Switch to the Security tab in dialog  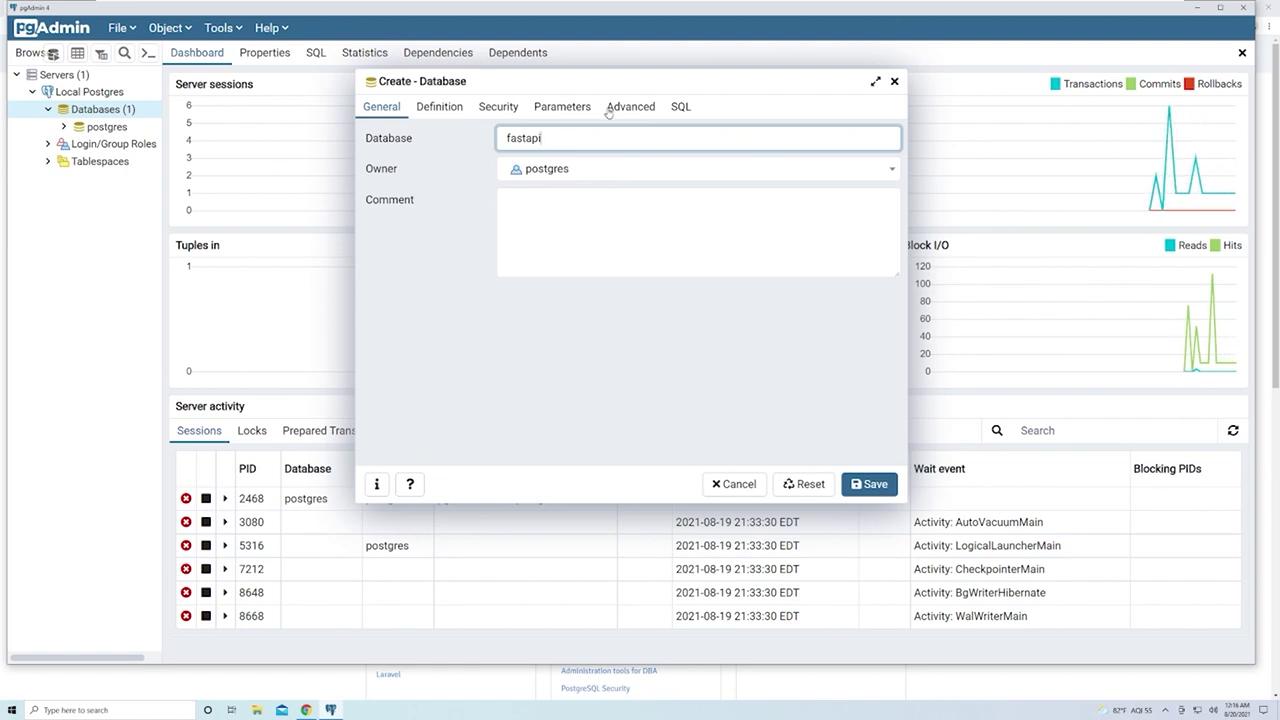tap(498, 107)
